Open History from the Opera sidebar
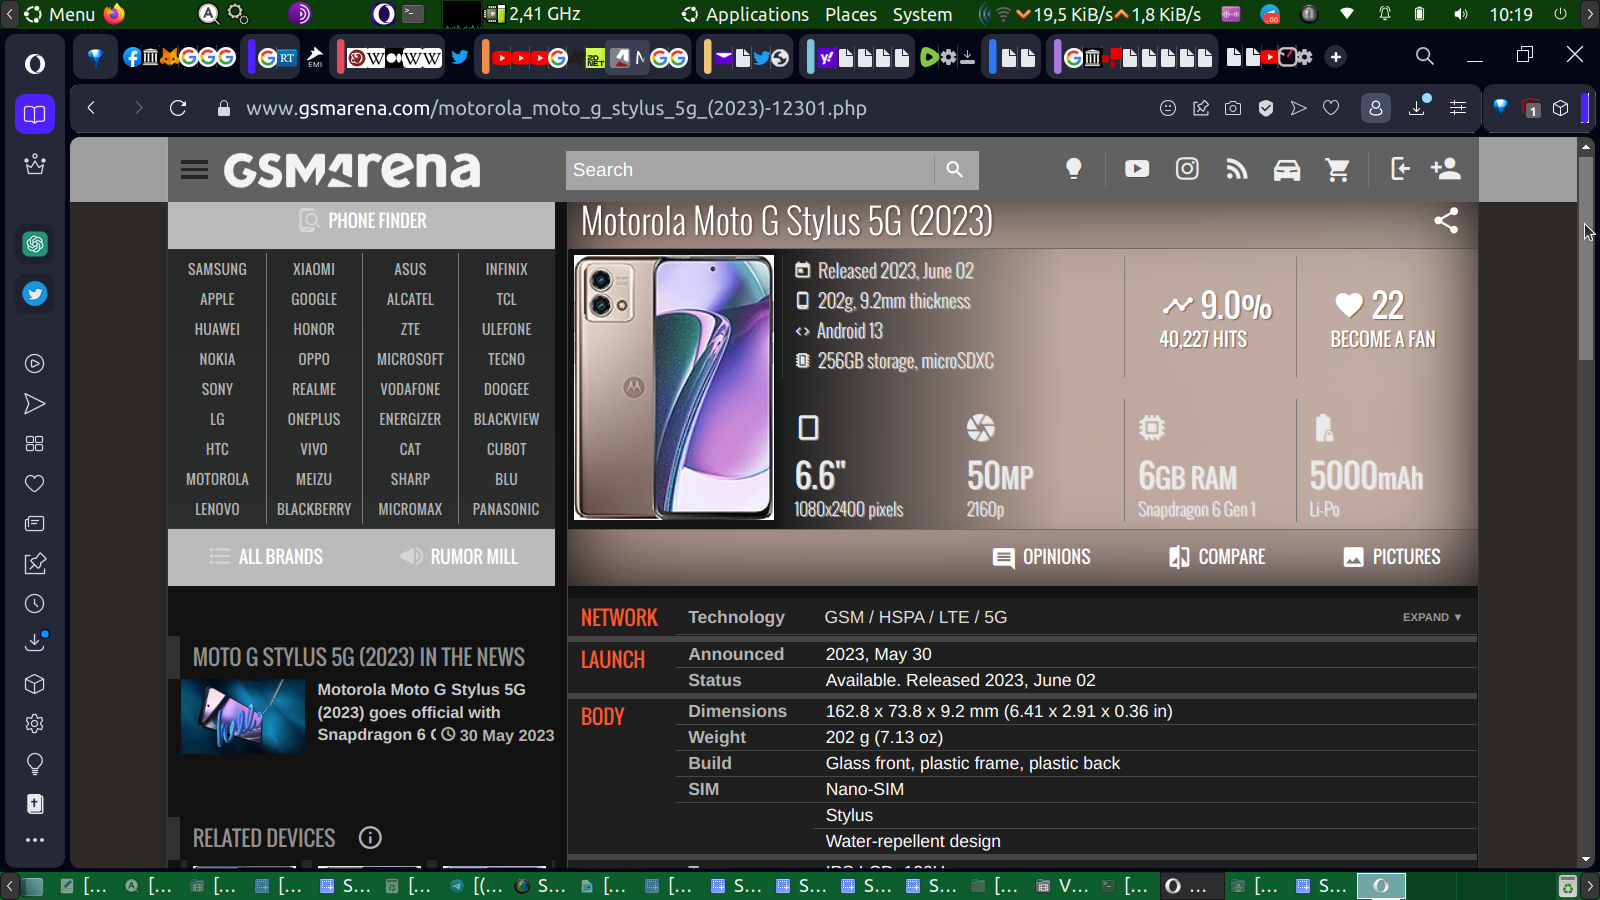This screenshot has width=1600, height=900. (x=35, y=604)
